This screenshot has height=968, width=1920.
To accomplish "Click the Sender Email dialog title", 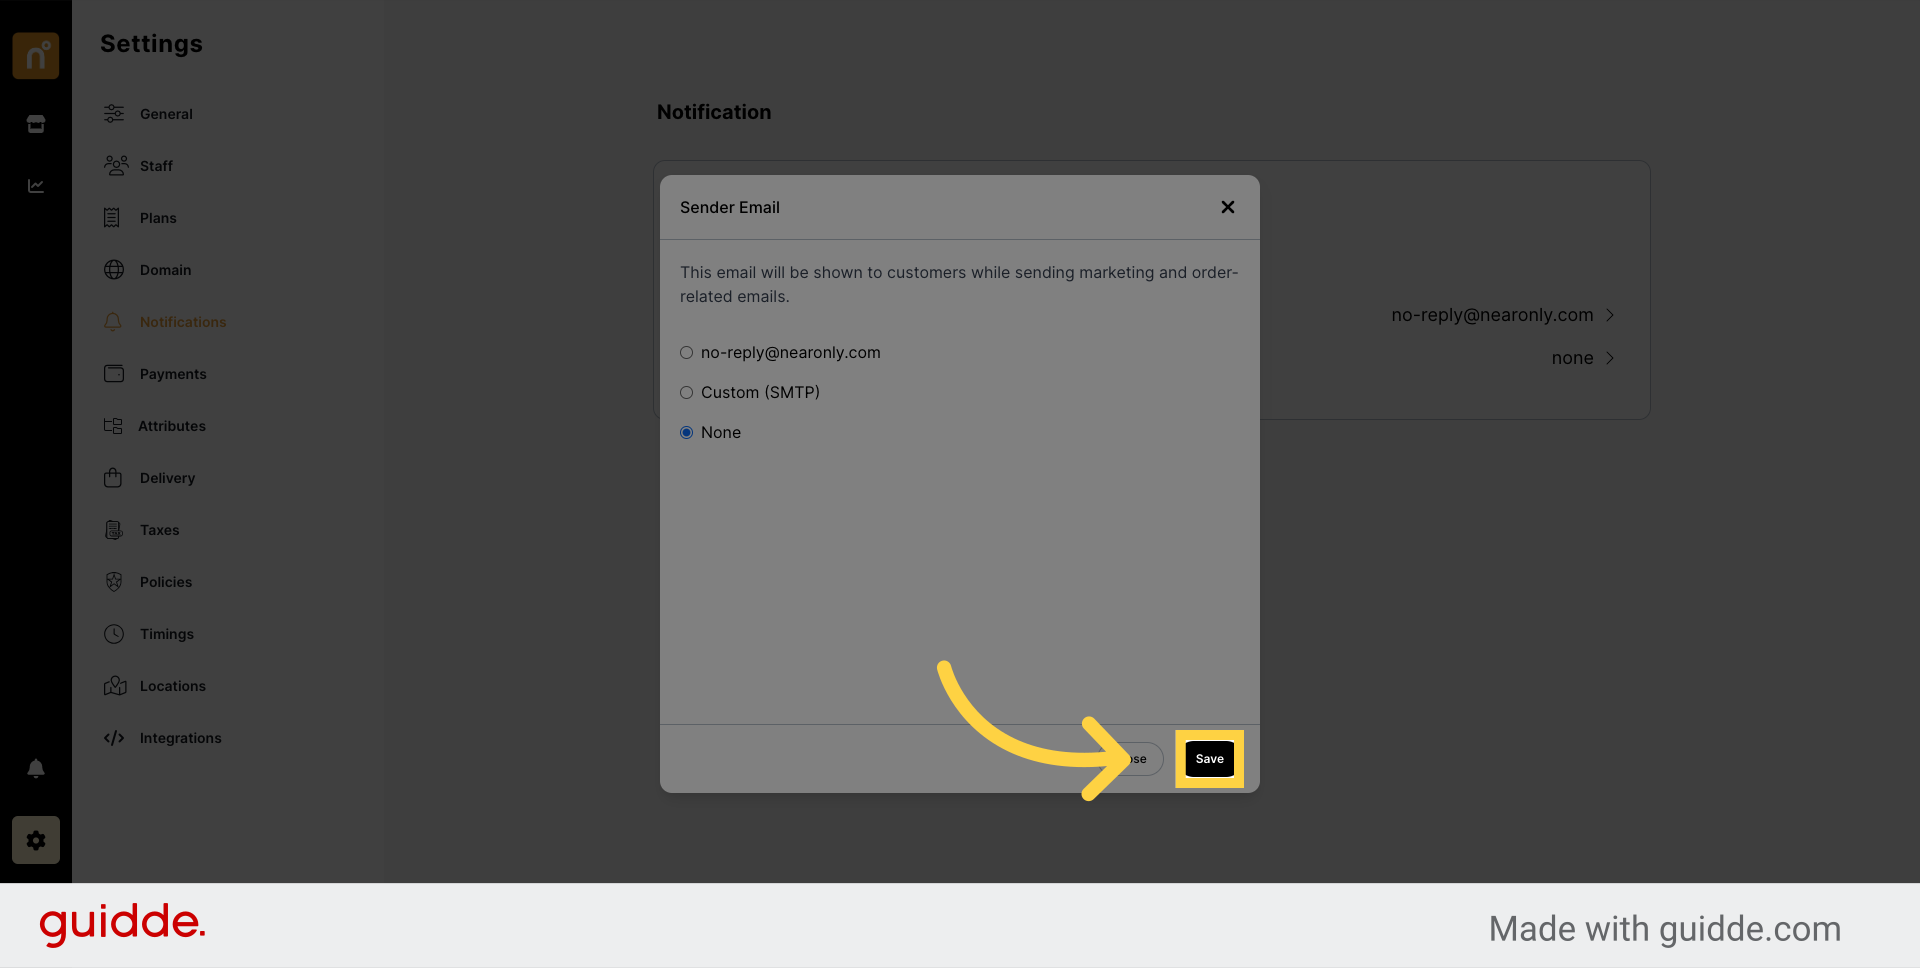I will pyautogui.click(x=730, y=207).
